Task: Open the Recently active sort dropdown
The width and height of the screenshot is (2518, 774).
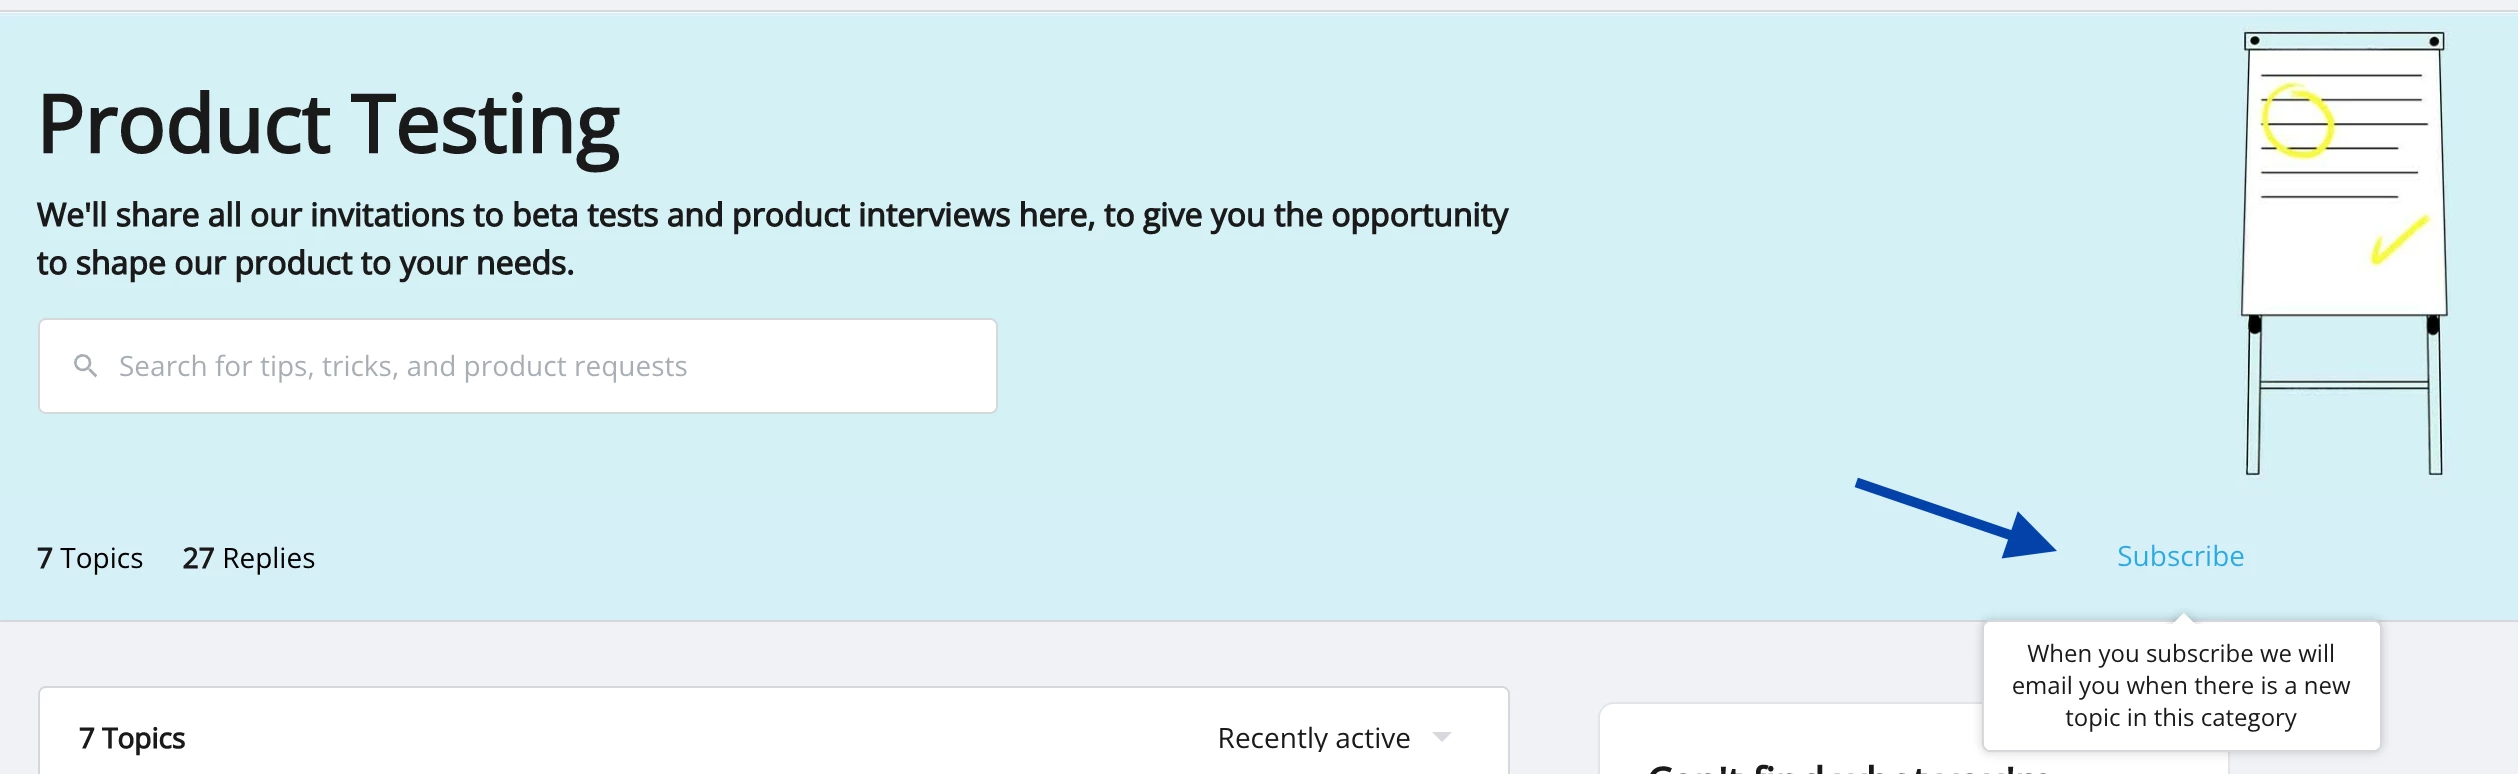Action: (x=1334, y=738)
